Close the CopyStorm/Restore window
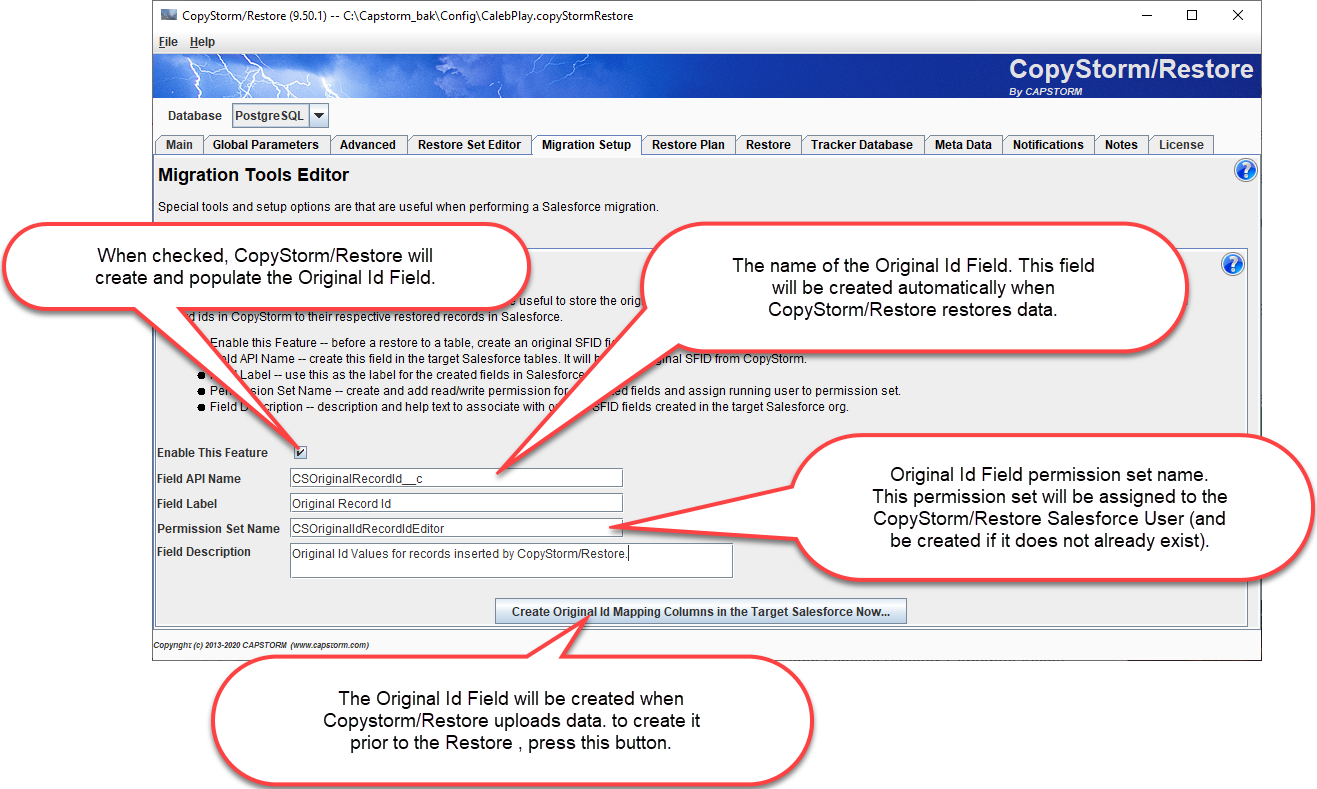This screenshot has width=1317, height=789. click(x=1238, y=16)
